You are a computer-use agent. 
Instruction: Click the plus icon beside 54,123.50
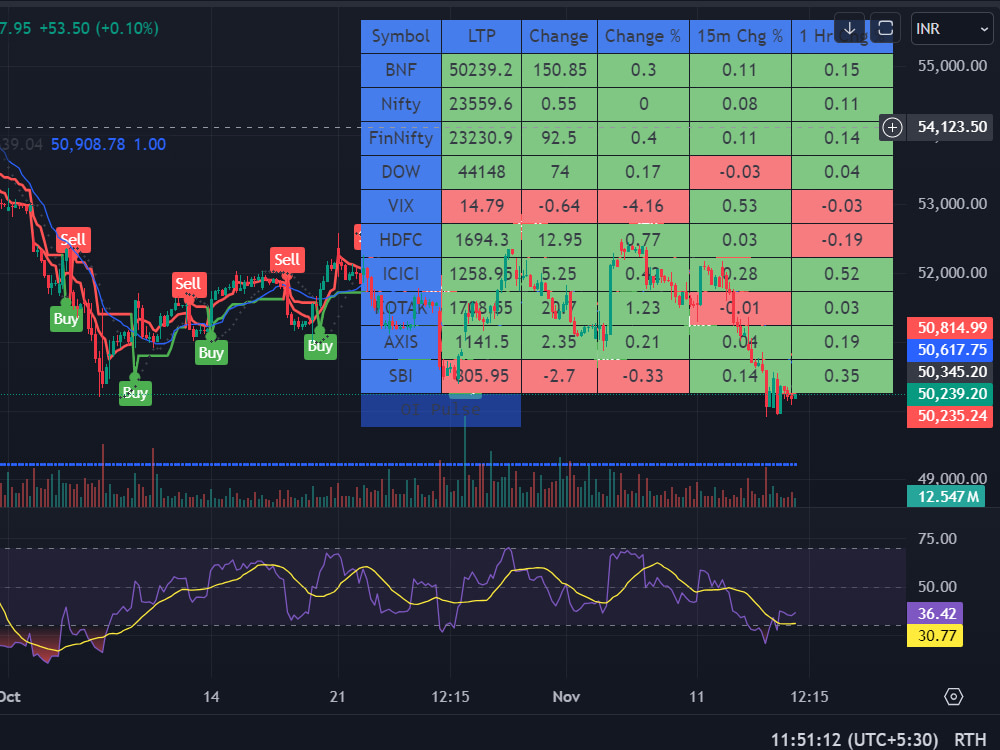[892, 128]
